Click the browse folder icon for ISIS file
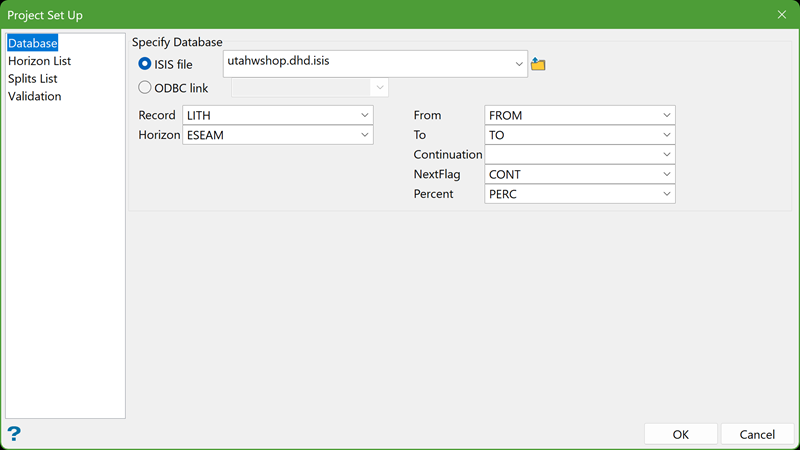 click(538, 64)
